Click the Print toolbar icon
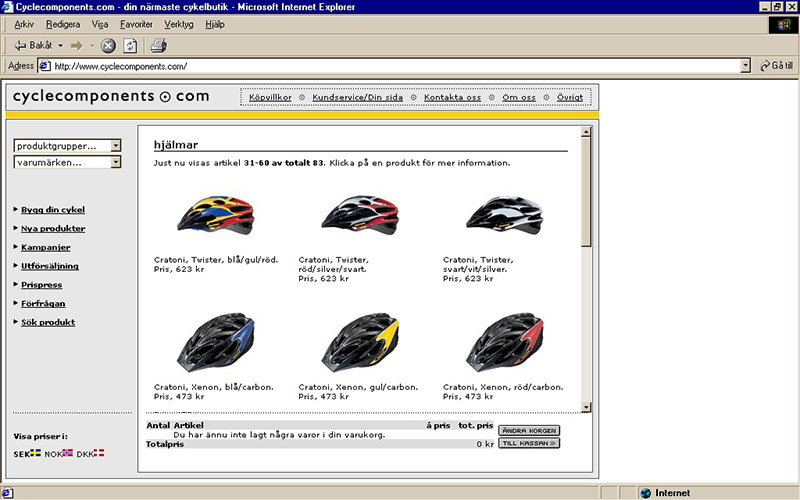Viewport: 800px width, 500px height. [x=158, y=46]
